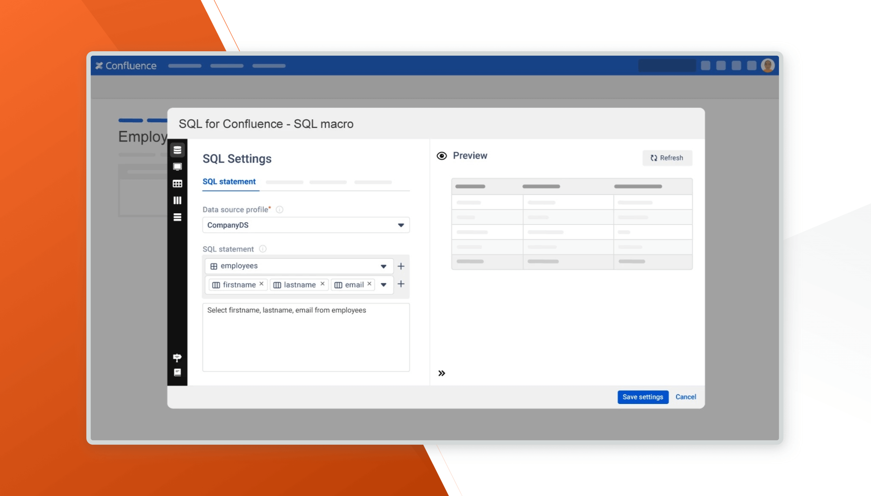
Task: Click the signpost icon at sidebar bottom
Action: 177,358
